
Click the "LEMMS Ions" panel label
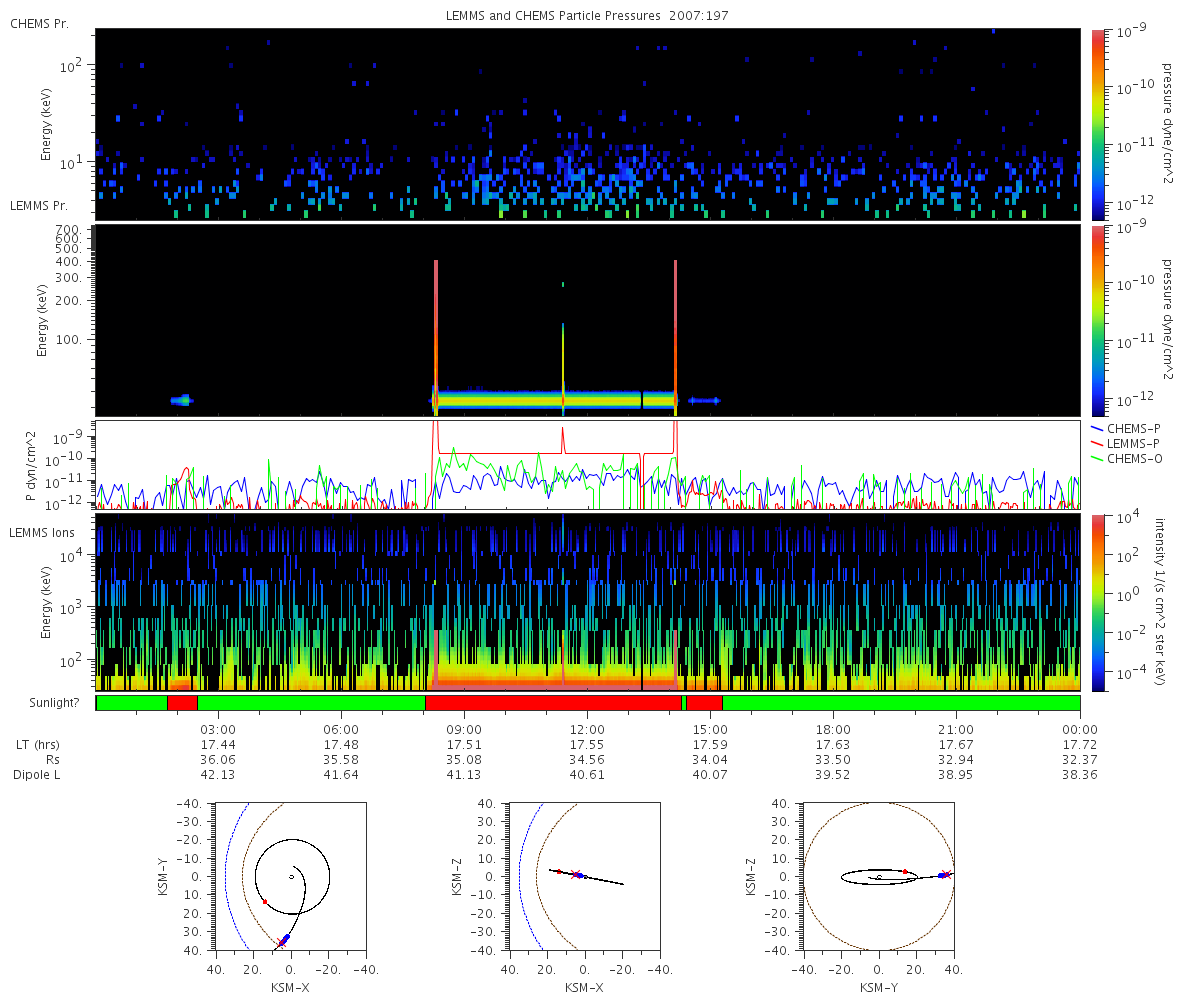[x=42, y=532]
